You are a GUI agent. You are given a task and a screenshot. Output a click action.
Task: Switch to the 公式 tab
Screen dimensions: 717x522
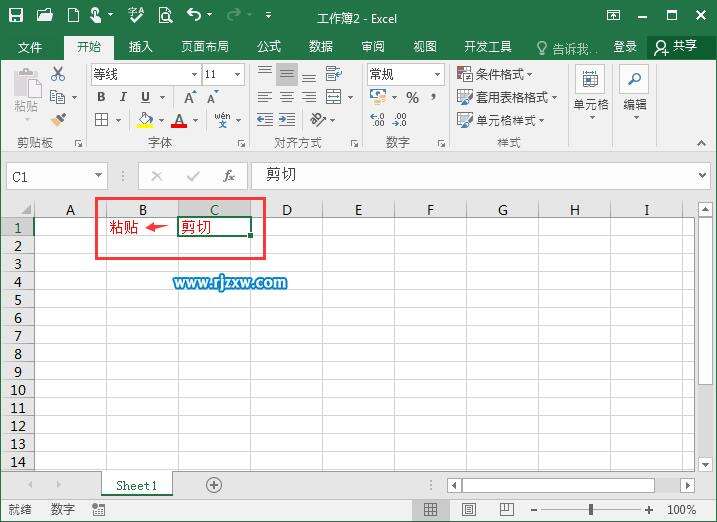coord(269,47)
